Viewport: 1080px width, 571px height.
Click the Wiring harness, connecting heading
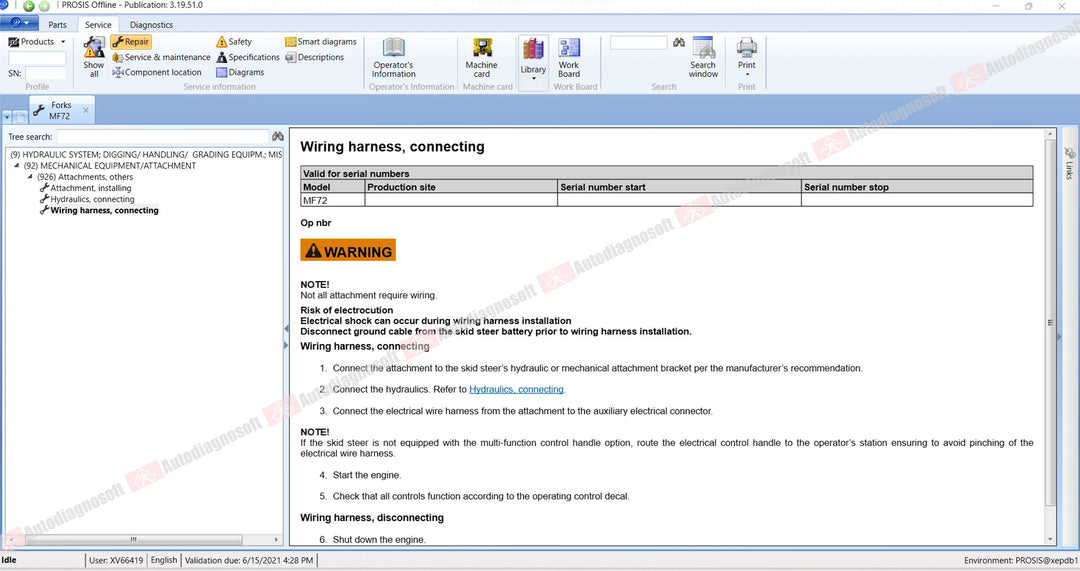pos(392,147)
